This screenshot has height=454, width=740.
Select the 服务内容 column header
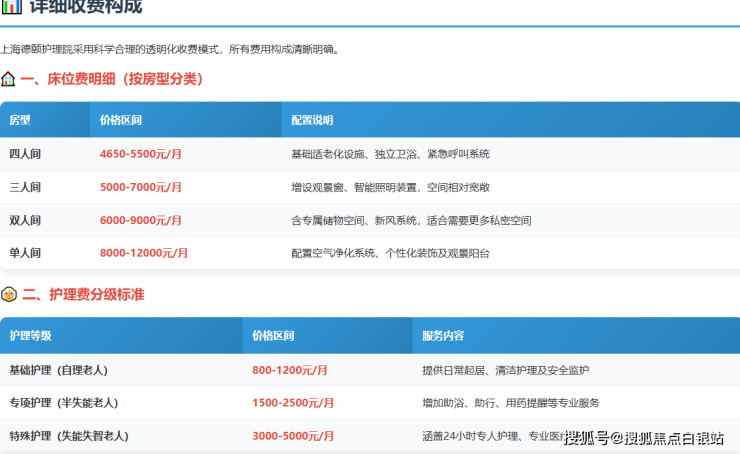pos(443,336)
